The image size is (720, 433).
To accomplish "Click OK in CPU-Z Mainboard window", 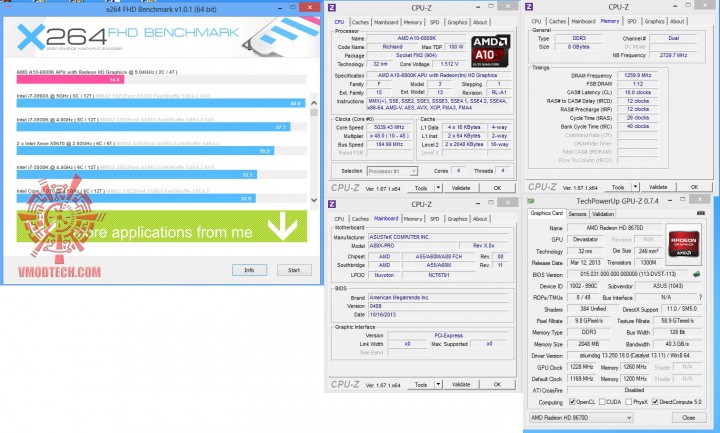I will click(x=497, y=384).
